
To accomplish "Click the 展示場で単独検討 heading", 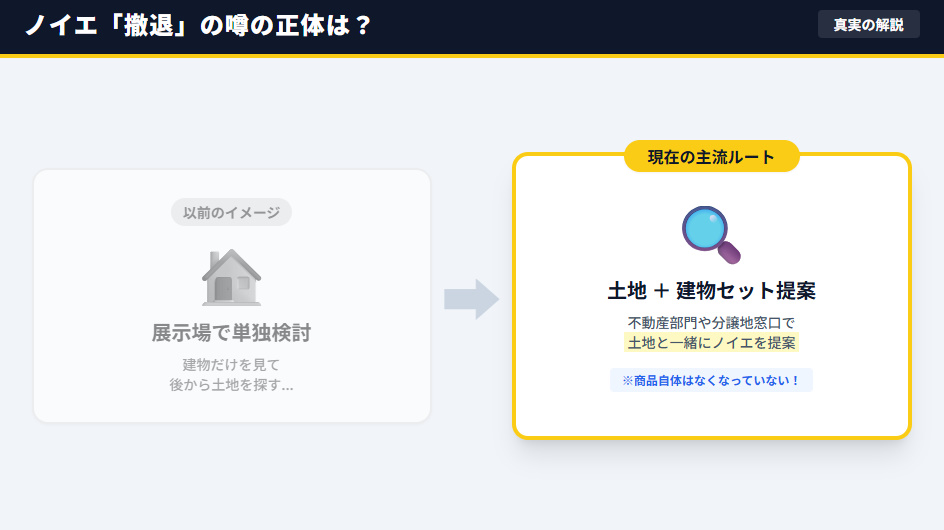I will pyautogui.click(x=231, y=333).
